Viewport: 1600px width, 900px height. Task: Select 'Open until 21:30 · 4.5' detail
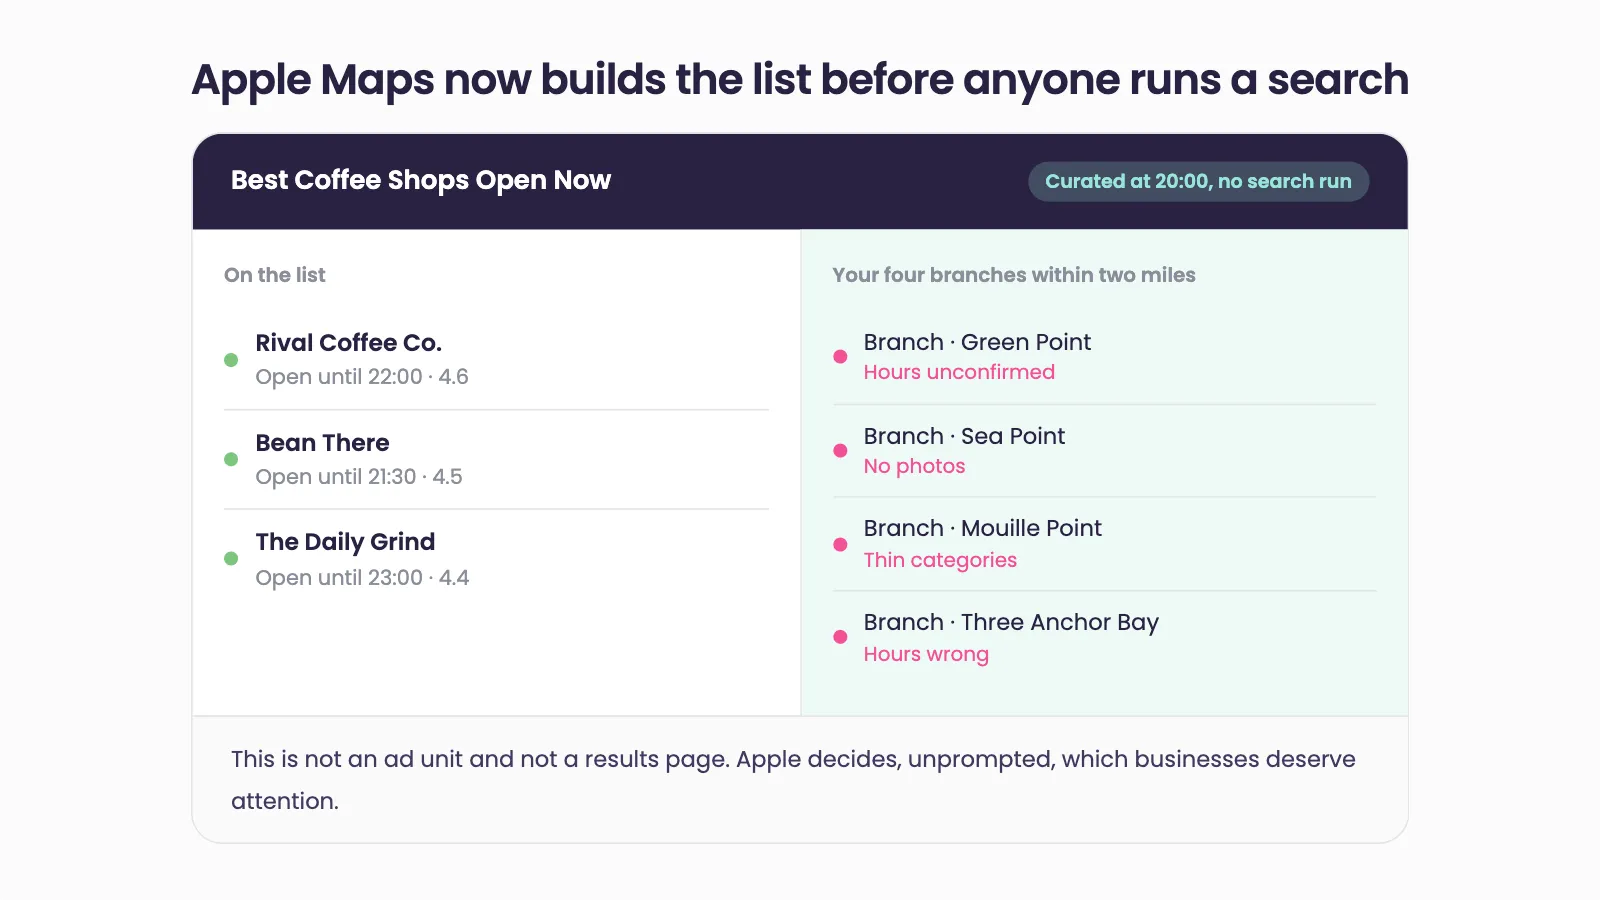click(359, 477)
